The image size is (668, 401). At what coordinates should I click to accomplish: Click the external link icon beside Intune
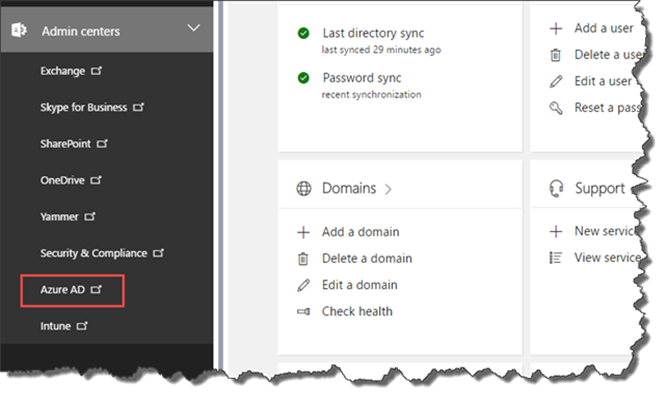point(82,326)
